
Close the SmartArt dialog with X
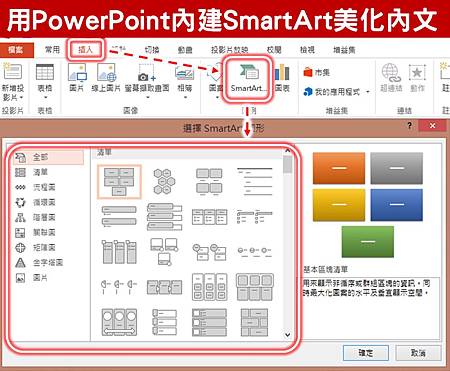click(x=432, y=126)
